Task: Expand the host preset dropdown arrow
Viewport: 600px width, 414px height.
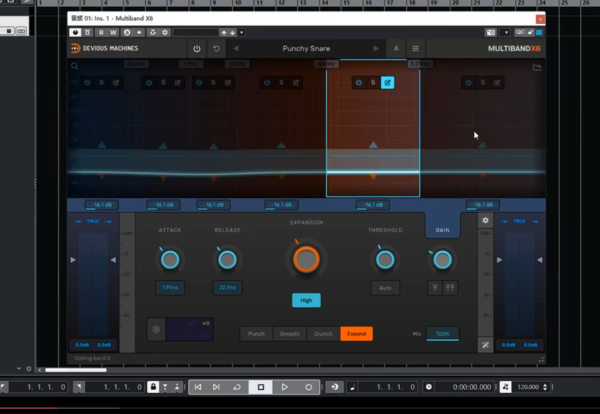Action: 241,33
